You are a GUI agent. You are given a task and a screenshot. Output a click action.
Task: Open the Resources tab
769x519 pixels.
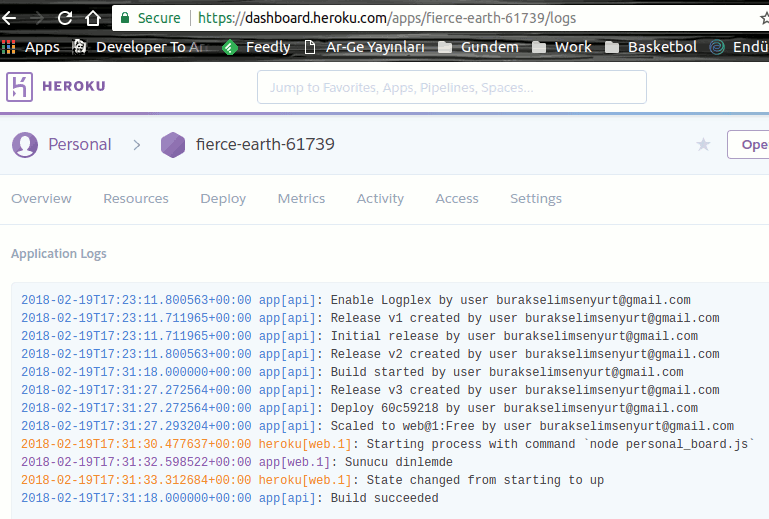pyautogui.click(x=136, y=199)
